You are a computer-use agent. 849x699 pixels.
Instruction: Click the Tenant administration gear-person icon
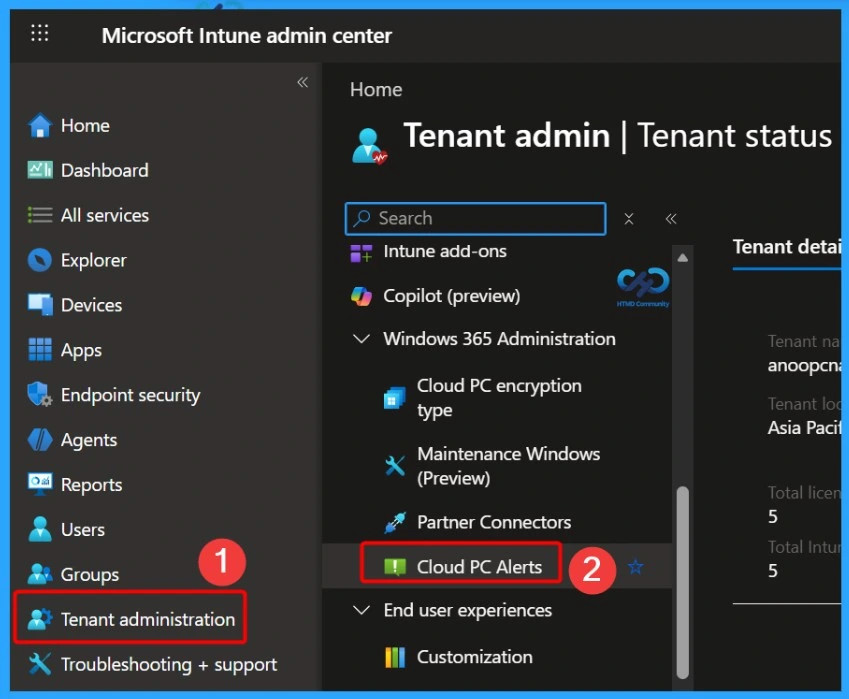coord(40,619)
